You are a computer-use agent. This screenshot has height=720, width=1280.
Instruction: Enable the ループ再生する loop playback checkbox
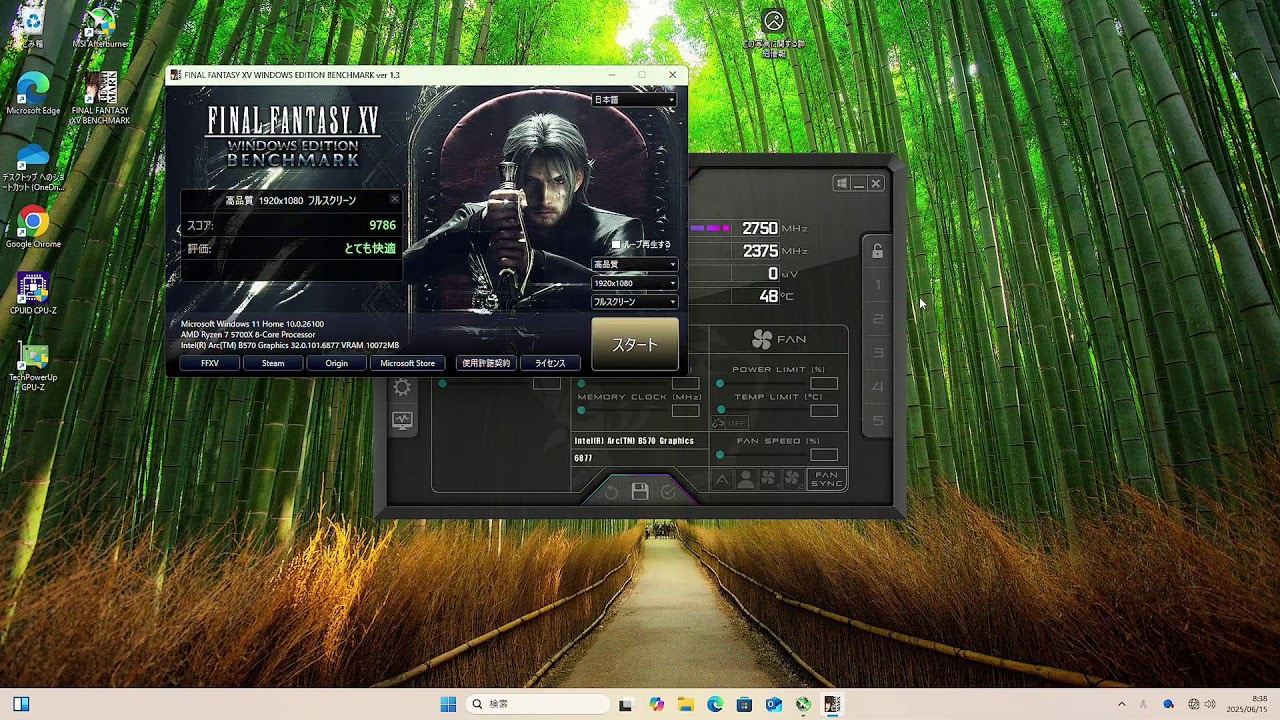[616, 244]
